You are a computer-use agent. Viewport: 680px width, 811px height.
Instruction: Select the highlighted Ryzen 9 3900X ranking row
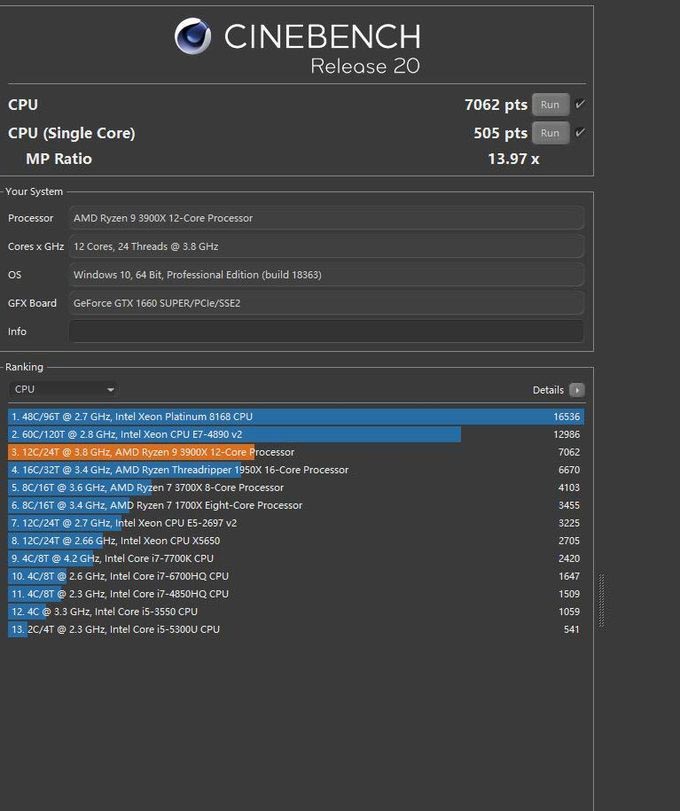click(296, 452)
